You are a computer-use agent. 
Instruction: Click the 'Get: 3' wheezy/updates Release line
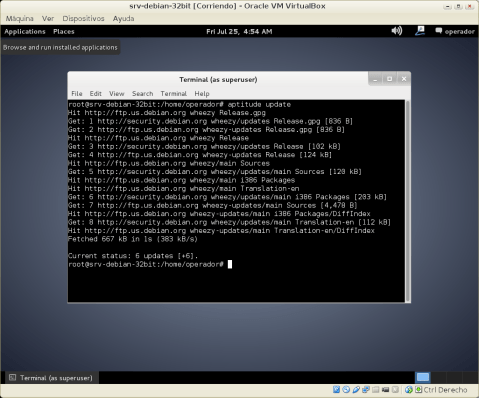204,146
